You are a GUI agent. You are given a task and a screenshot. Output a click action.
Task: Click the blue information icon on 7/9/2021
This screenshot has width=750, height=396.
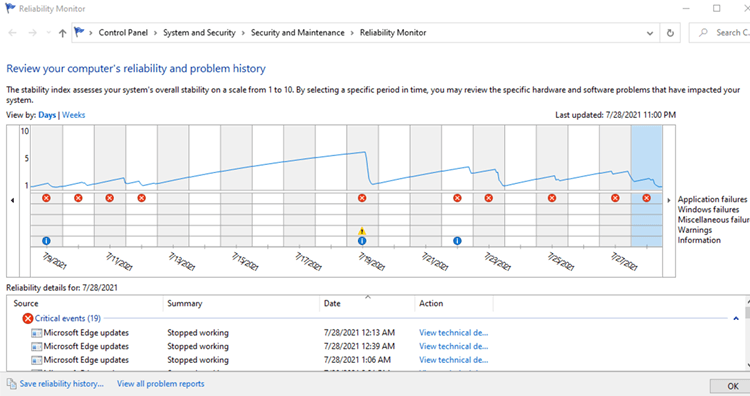(46, 241)
